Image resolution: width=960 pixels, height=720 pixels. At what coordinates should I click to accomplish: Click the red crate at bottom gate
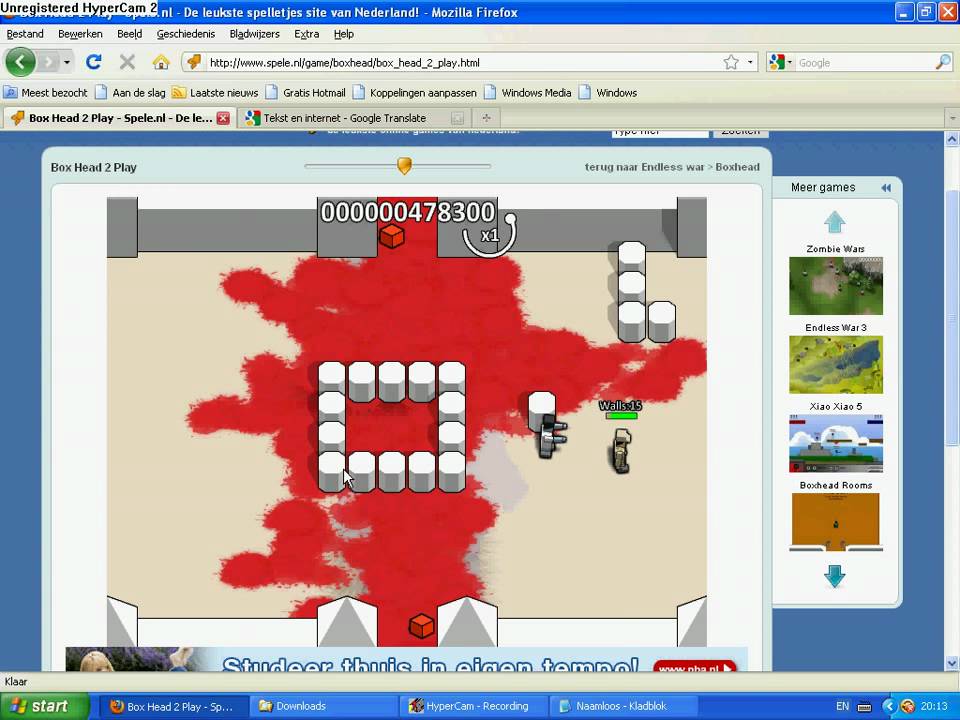tap(421, 626)
